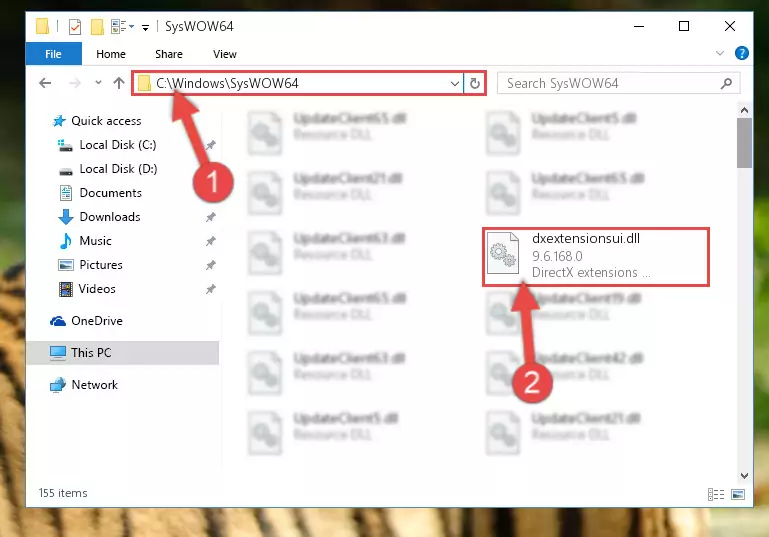This screenshot has height=537, width=769.
Task: Click the scrollbar down arrow
Action: (744, 475)
